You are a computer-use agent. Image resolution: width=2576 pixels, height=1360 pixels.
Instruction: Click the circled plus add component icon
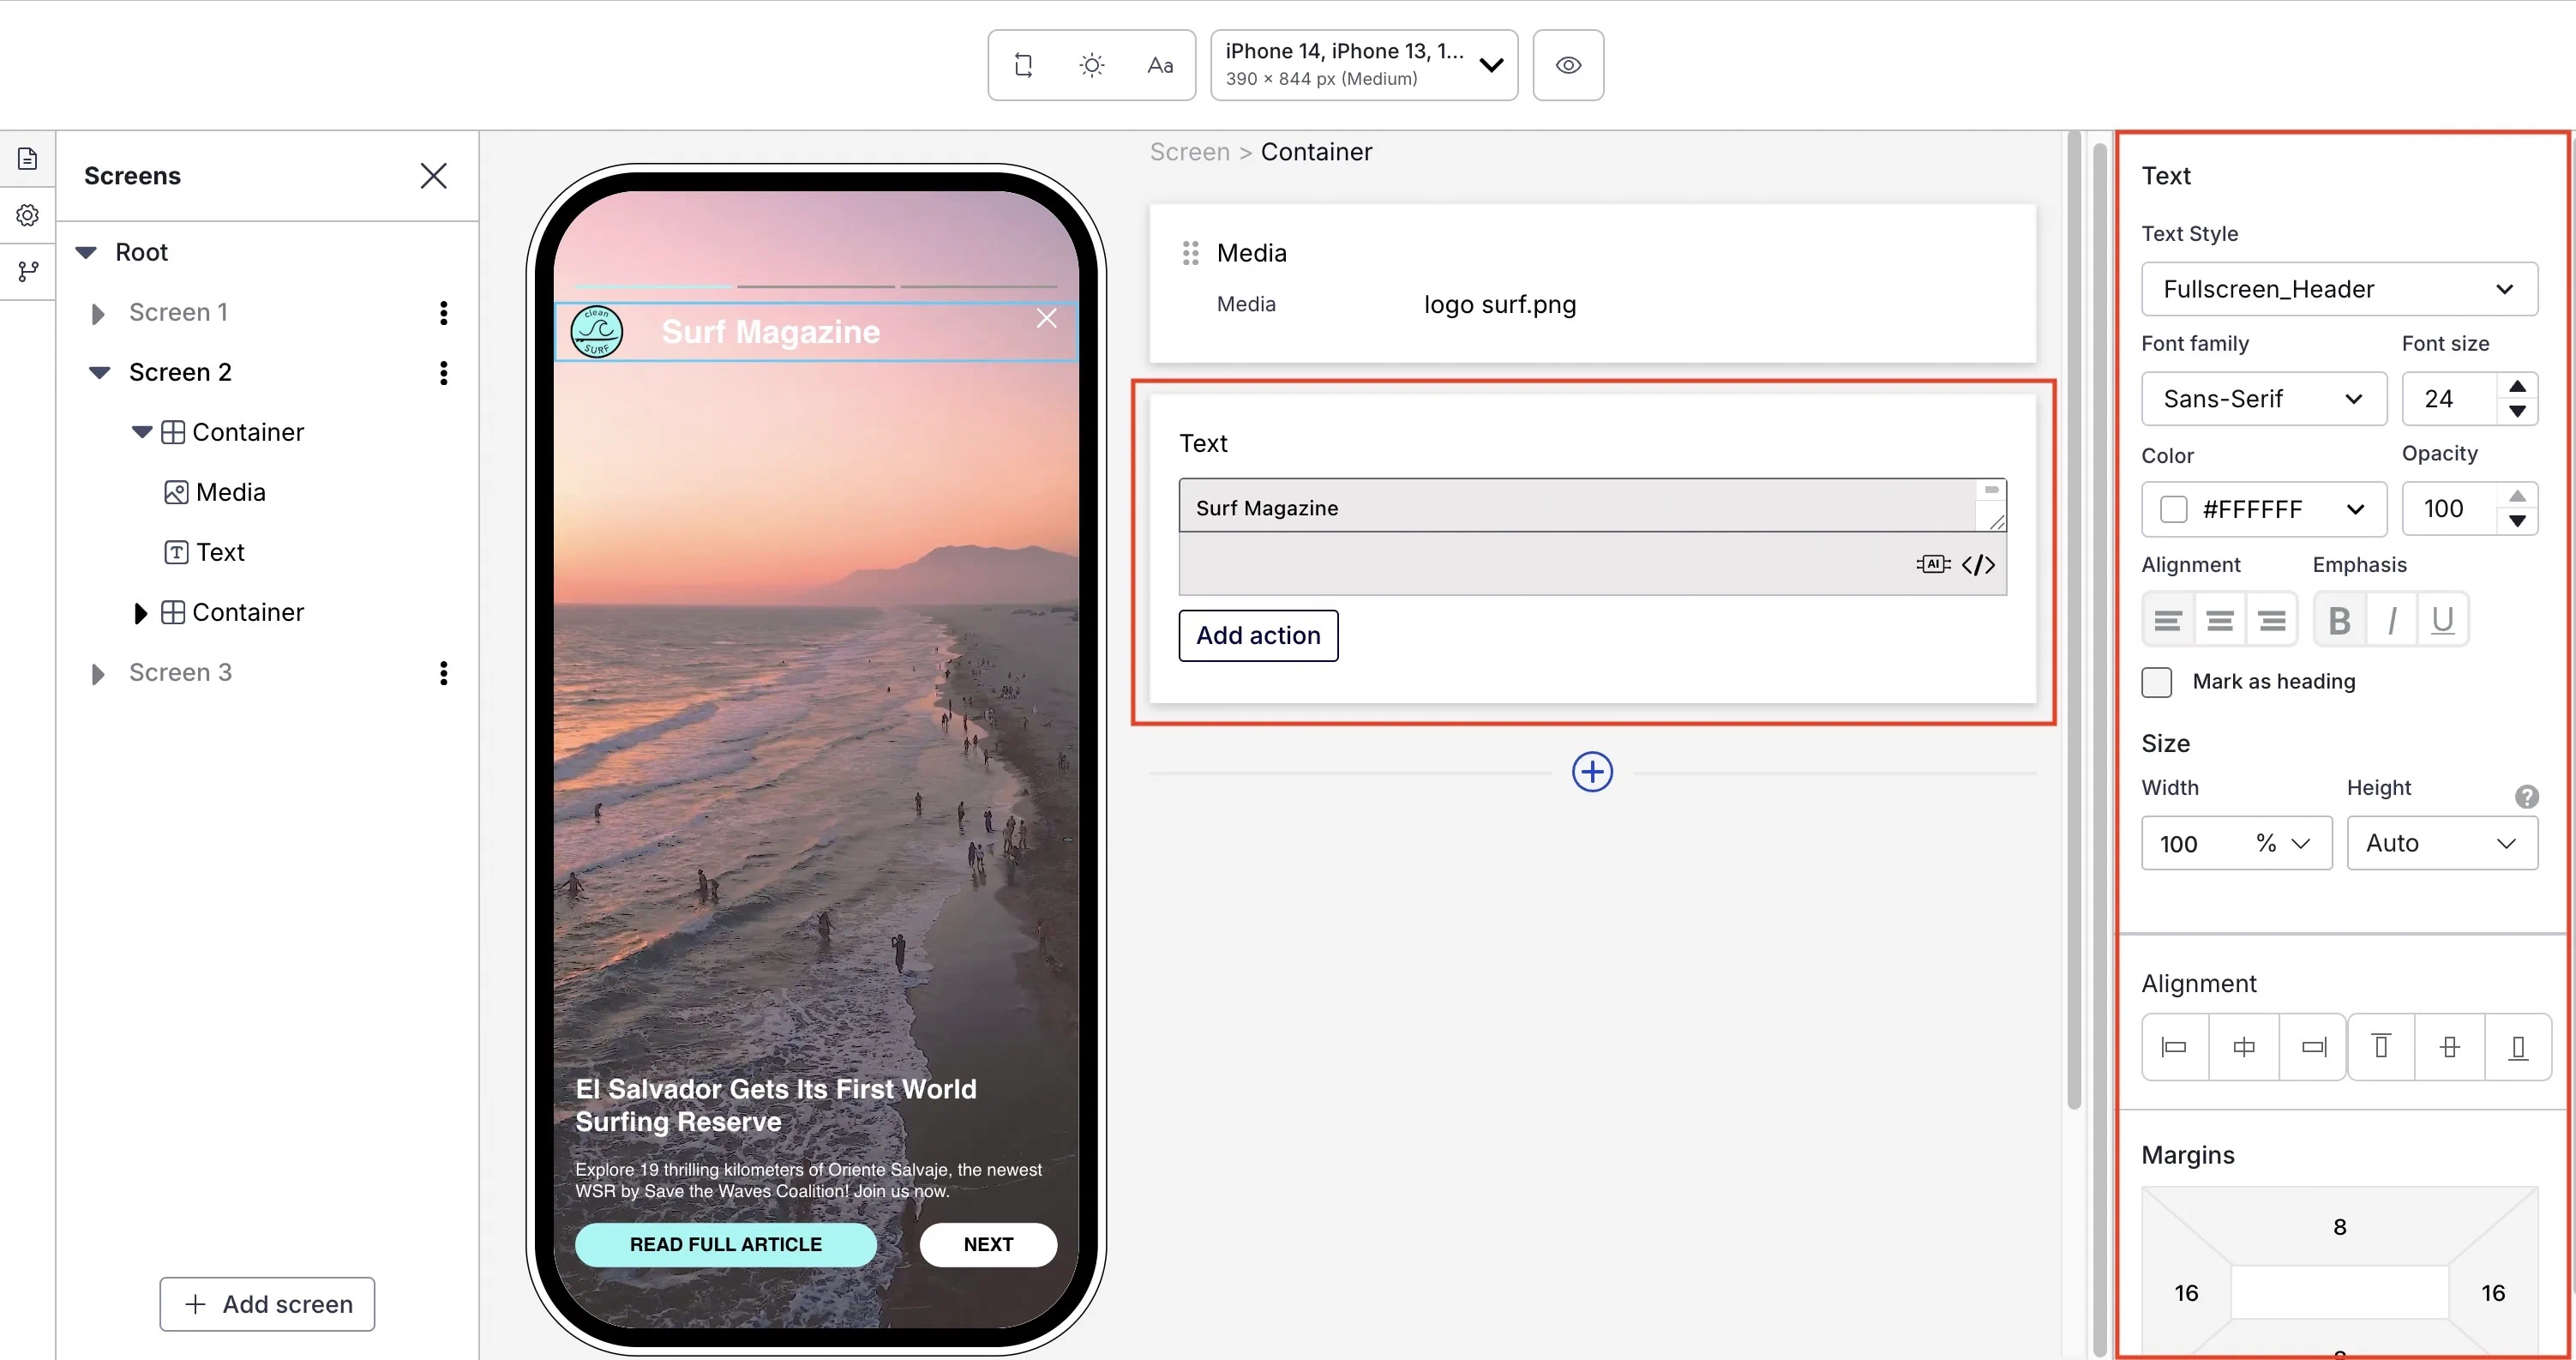pyautogui.click(x=1592, y=772)
